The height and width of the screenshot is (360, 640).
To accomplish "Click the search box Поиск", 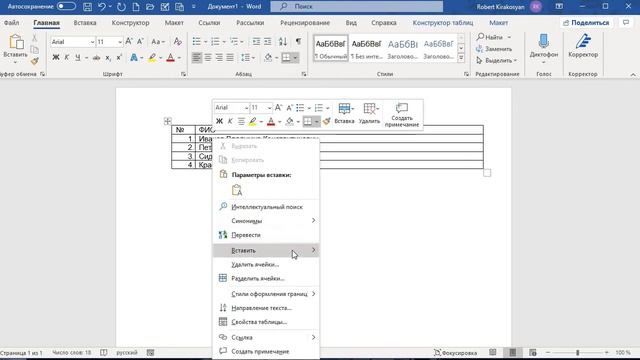I will [357, 7].
